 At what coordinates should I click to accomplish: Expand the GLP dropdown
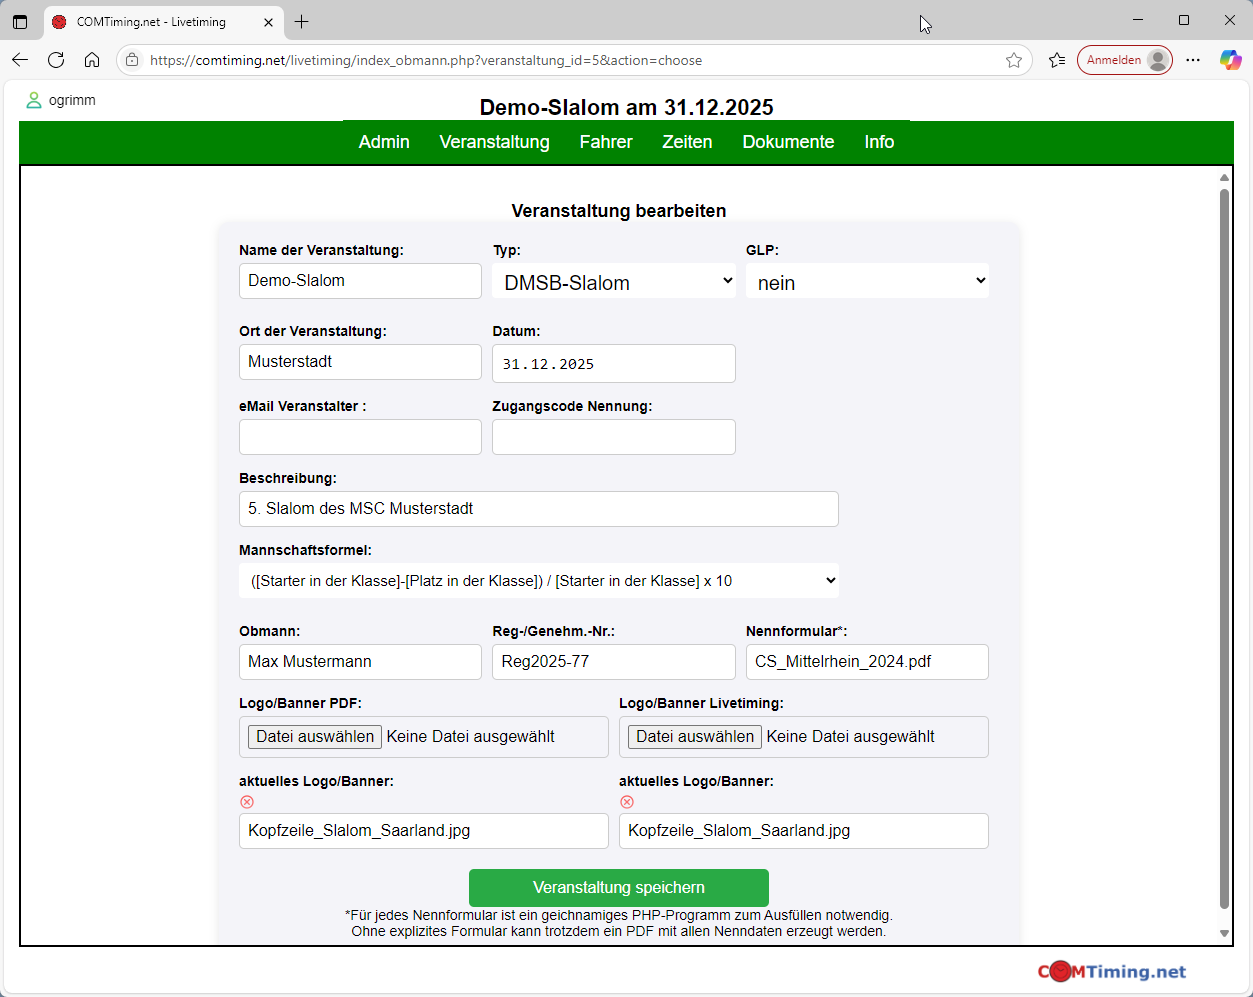(x=867, y=282)
